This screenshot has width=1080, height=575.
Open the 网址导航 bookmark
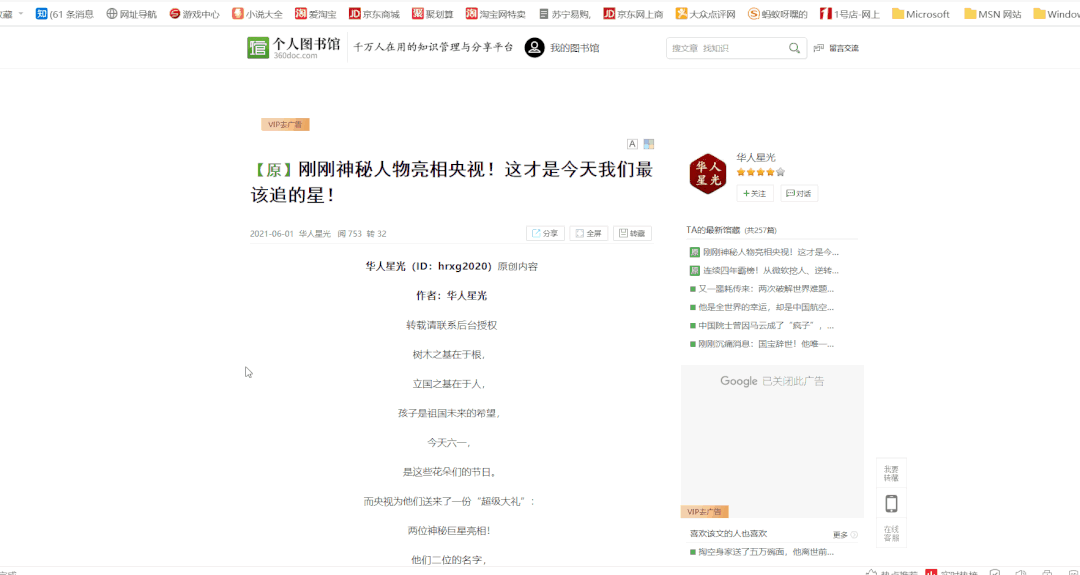(132, 14)
